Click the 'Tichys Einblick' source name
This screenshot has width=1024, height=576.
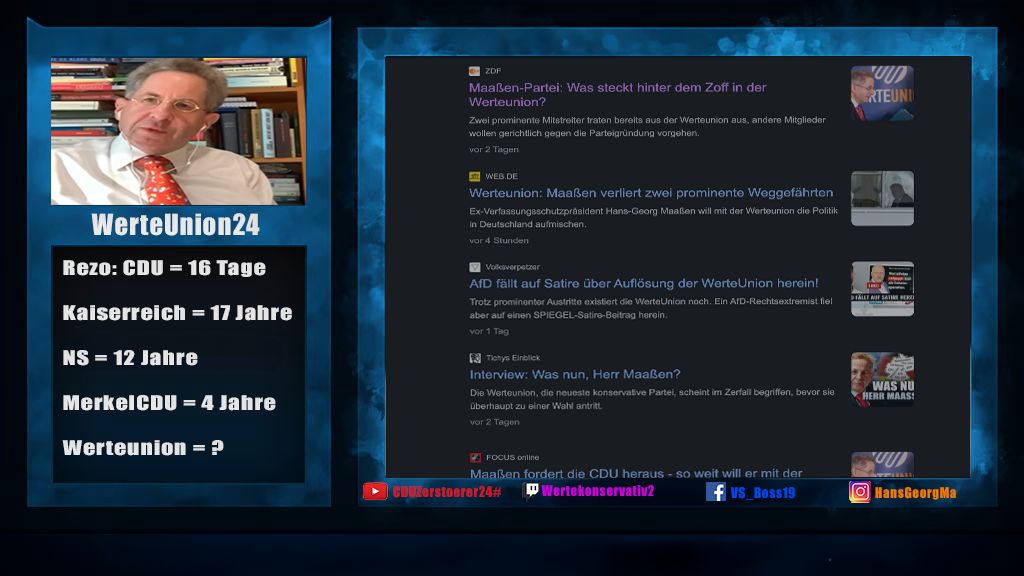(513, 358)
